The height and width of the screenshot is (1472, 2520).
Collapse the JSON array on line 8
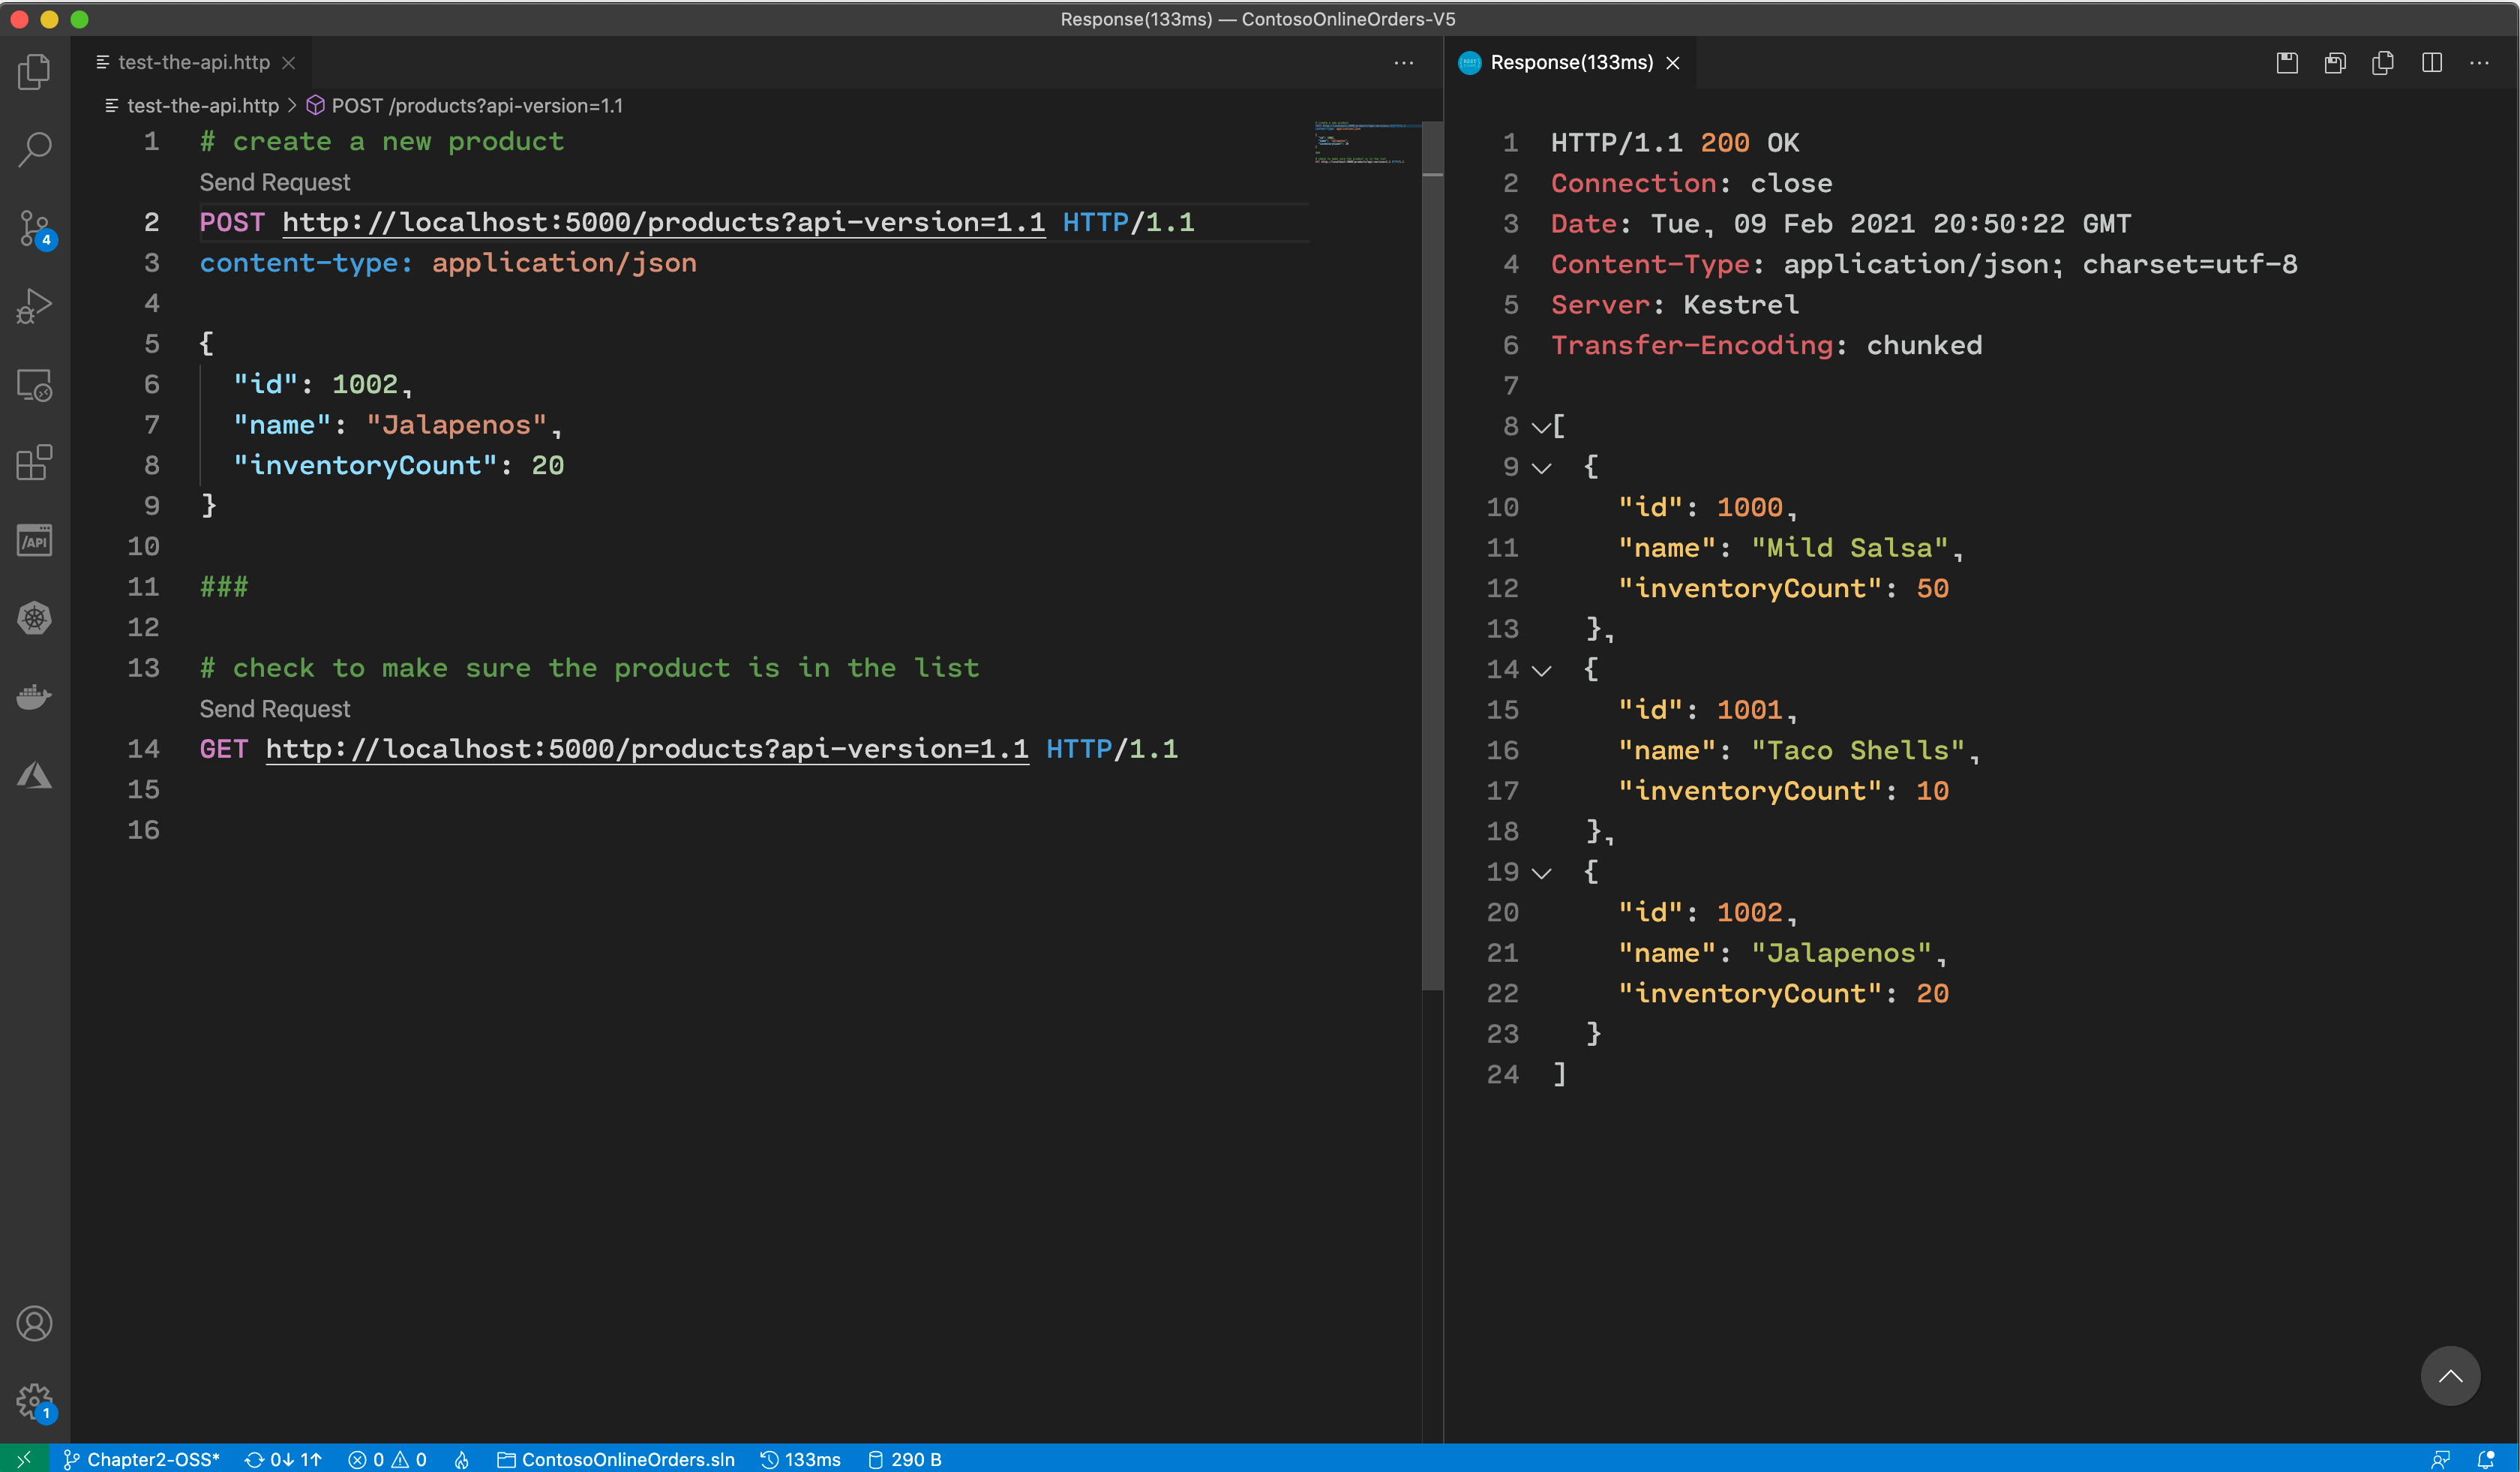tap(1541, 427)
